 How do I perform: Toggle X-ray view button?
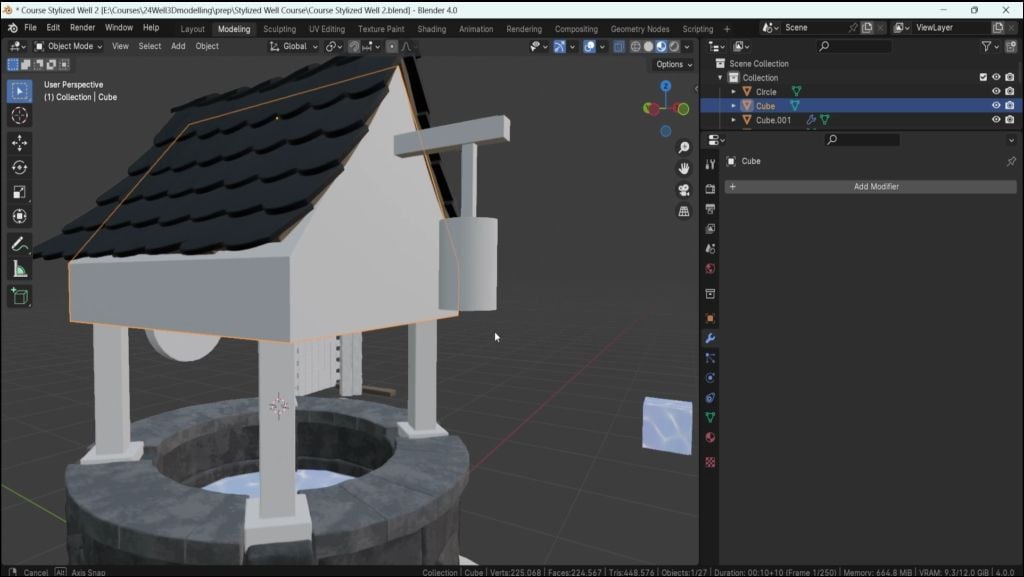[618, 46]
